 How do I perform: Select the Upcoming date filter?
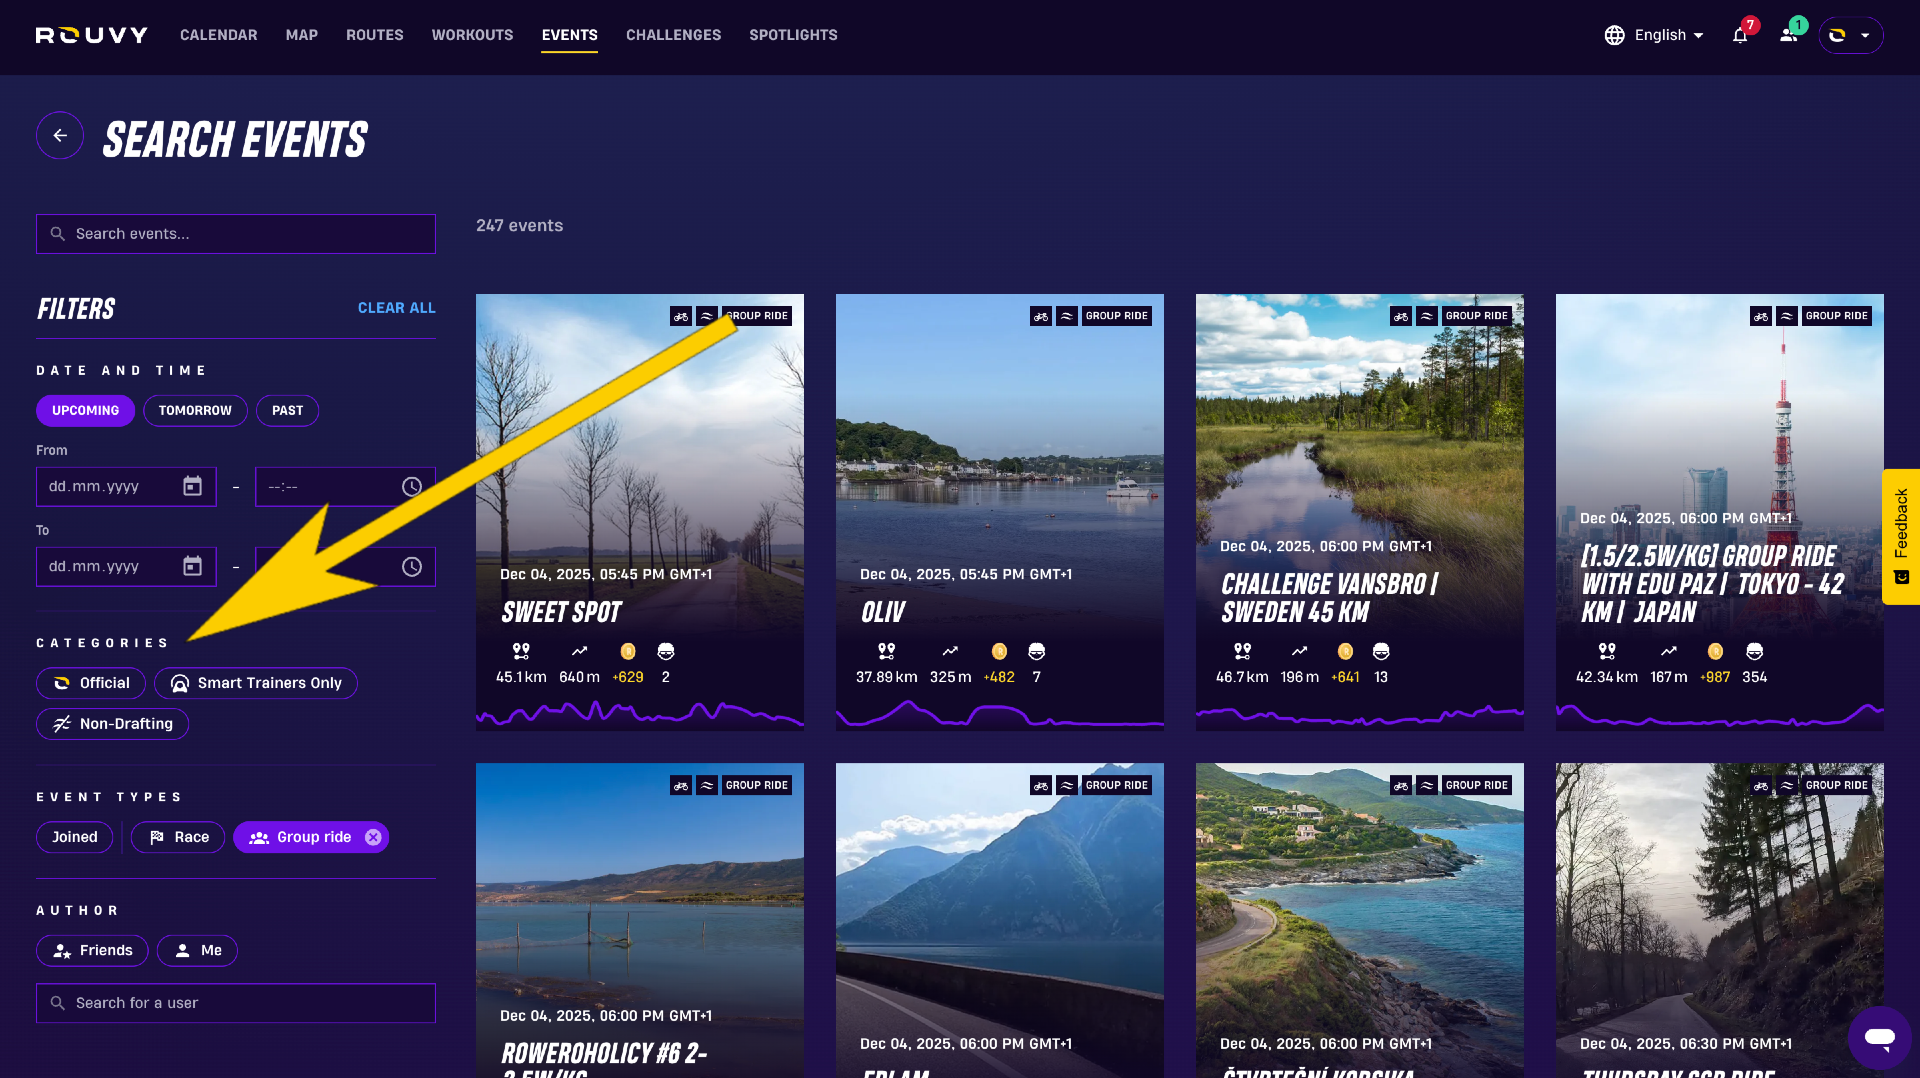[x=85, y=410]
